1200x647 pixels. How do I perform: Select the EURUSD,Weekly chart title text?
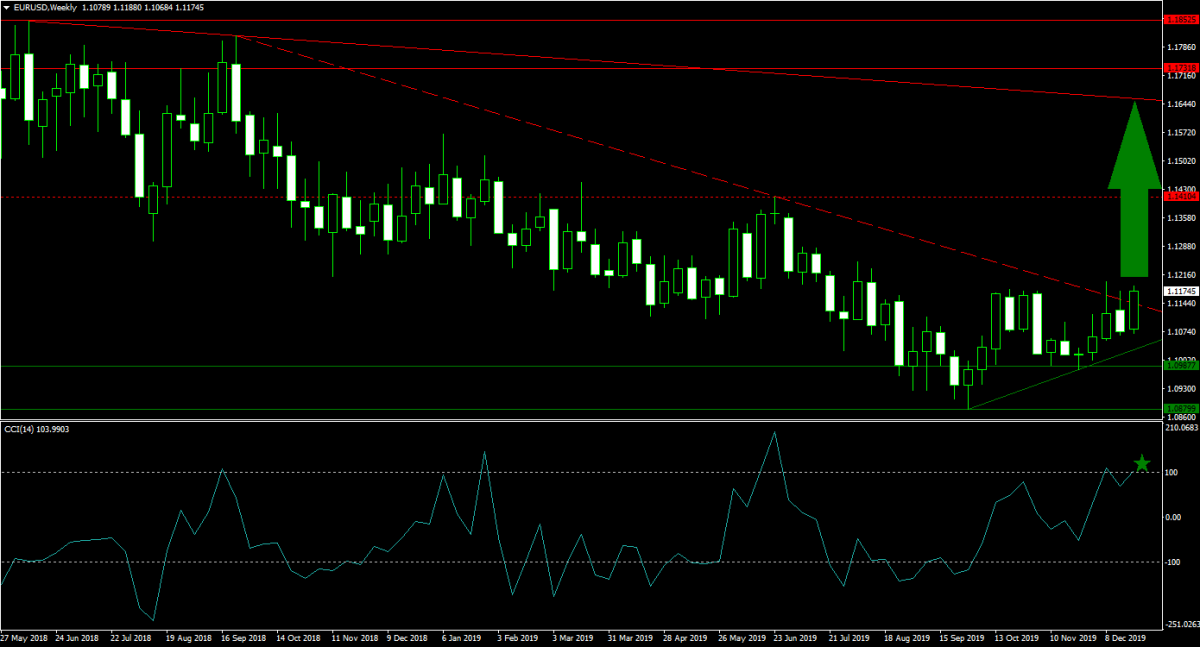pyautogui.click(x=44, y=7)
